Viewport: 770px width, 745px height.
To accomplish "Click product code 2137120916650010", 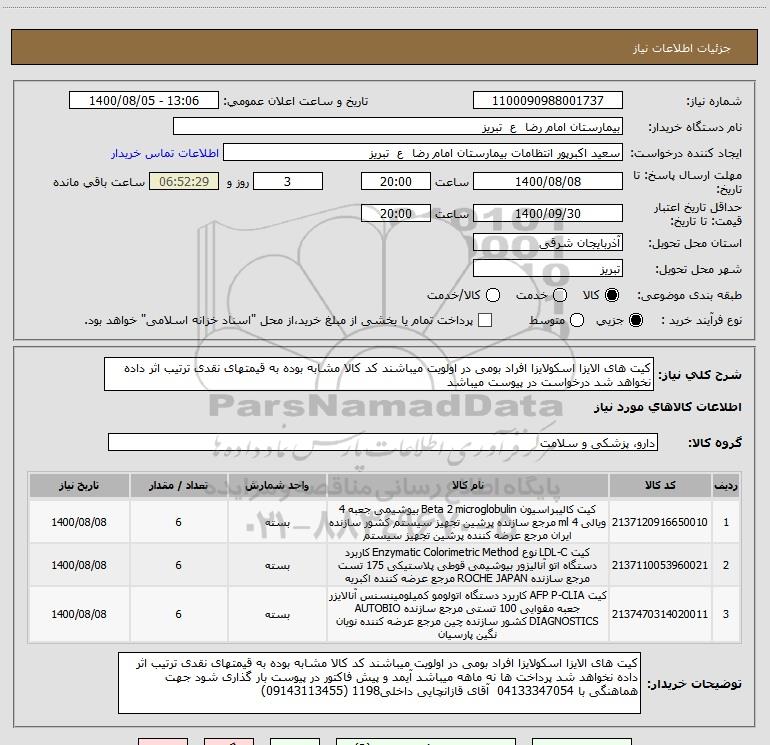I will (660, 522).
